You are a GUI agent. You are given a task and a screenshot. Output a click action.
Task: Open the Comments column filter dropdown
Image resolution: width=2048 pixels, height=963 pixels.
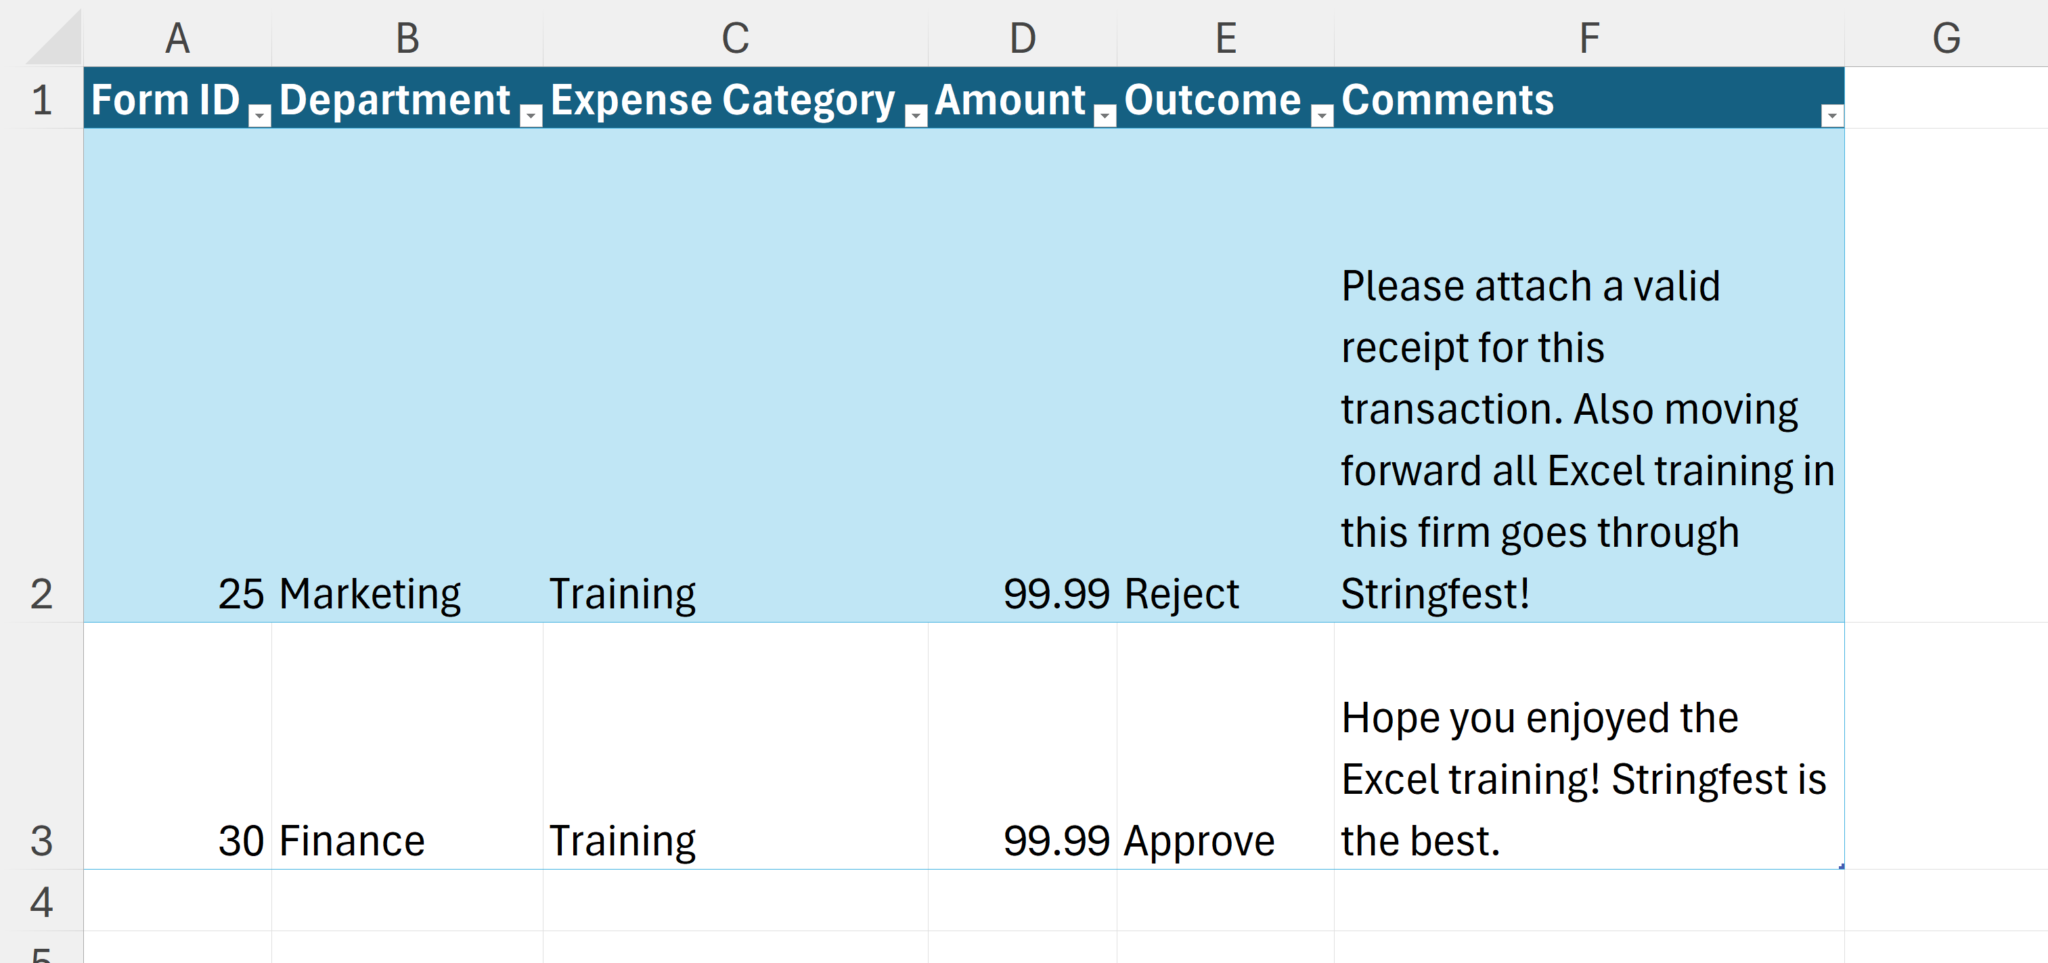pos(1831,116)
